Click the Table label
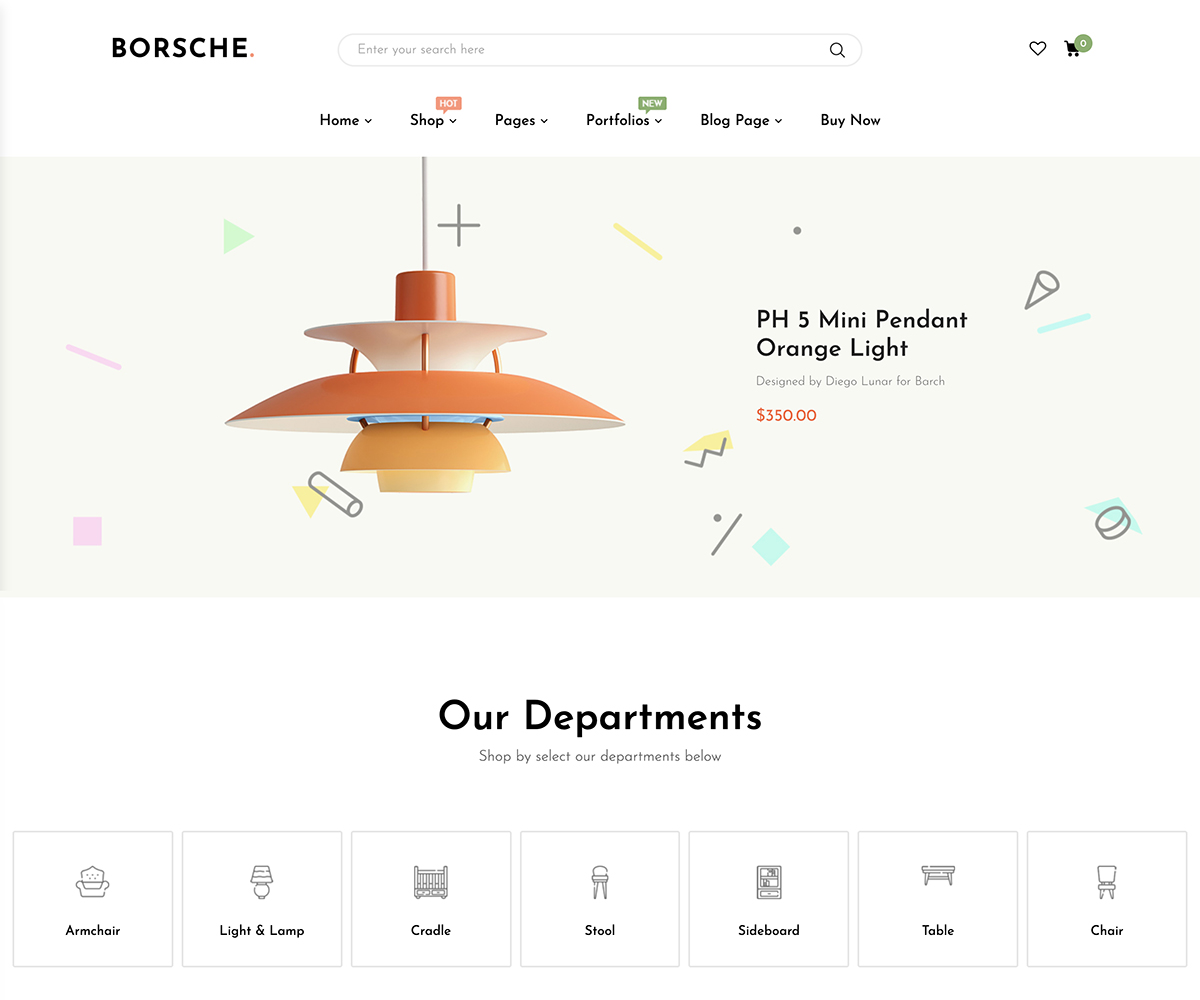Viewport: 1200px width, 1000px height. click(938, 930)
